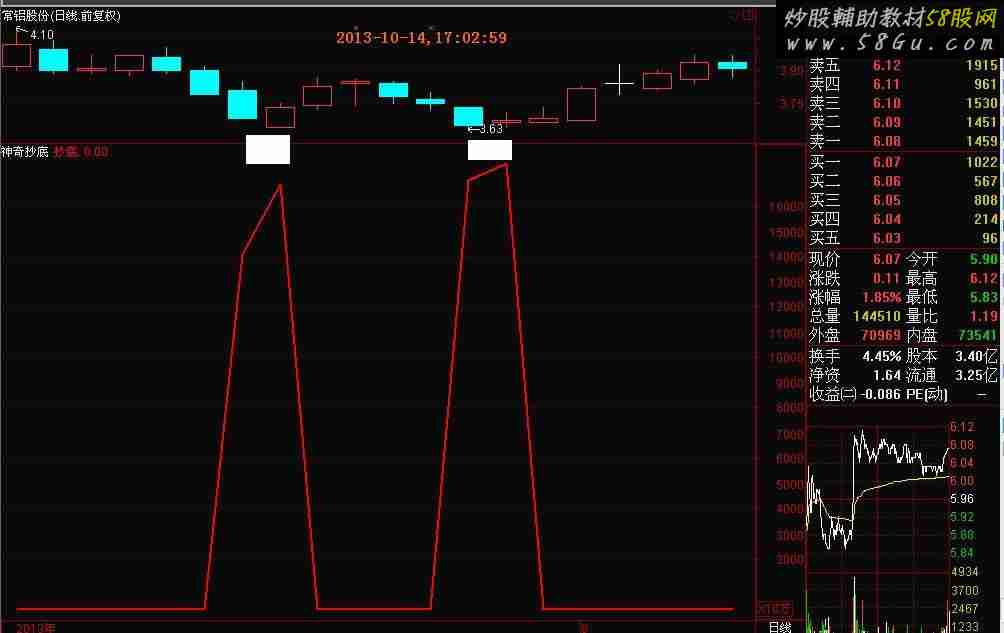Select the 神奇抄底 indicator label

[x=25, y=152]
